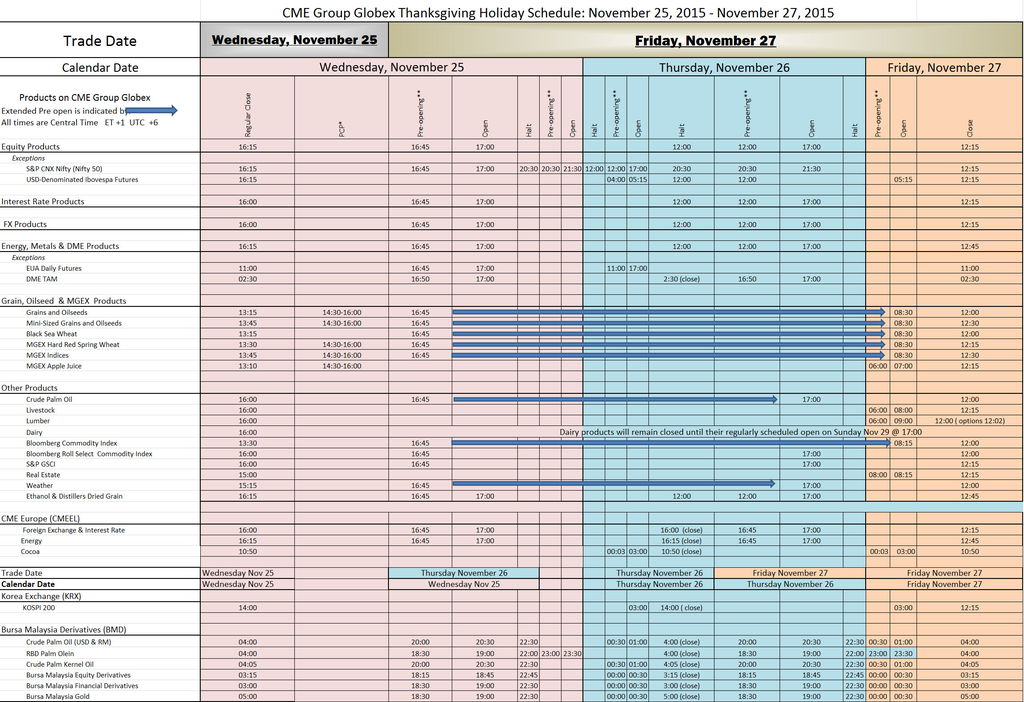1024x702 pixels.
Task: Select the "FX Products" row label
Action: 25,224
